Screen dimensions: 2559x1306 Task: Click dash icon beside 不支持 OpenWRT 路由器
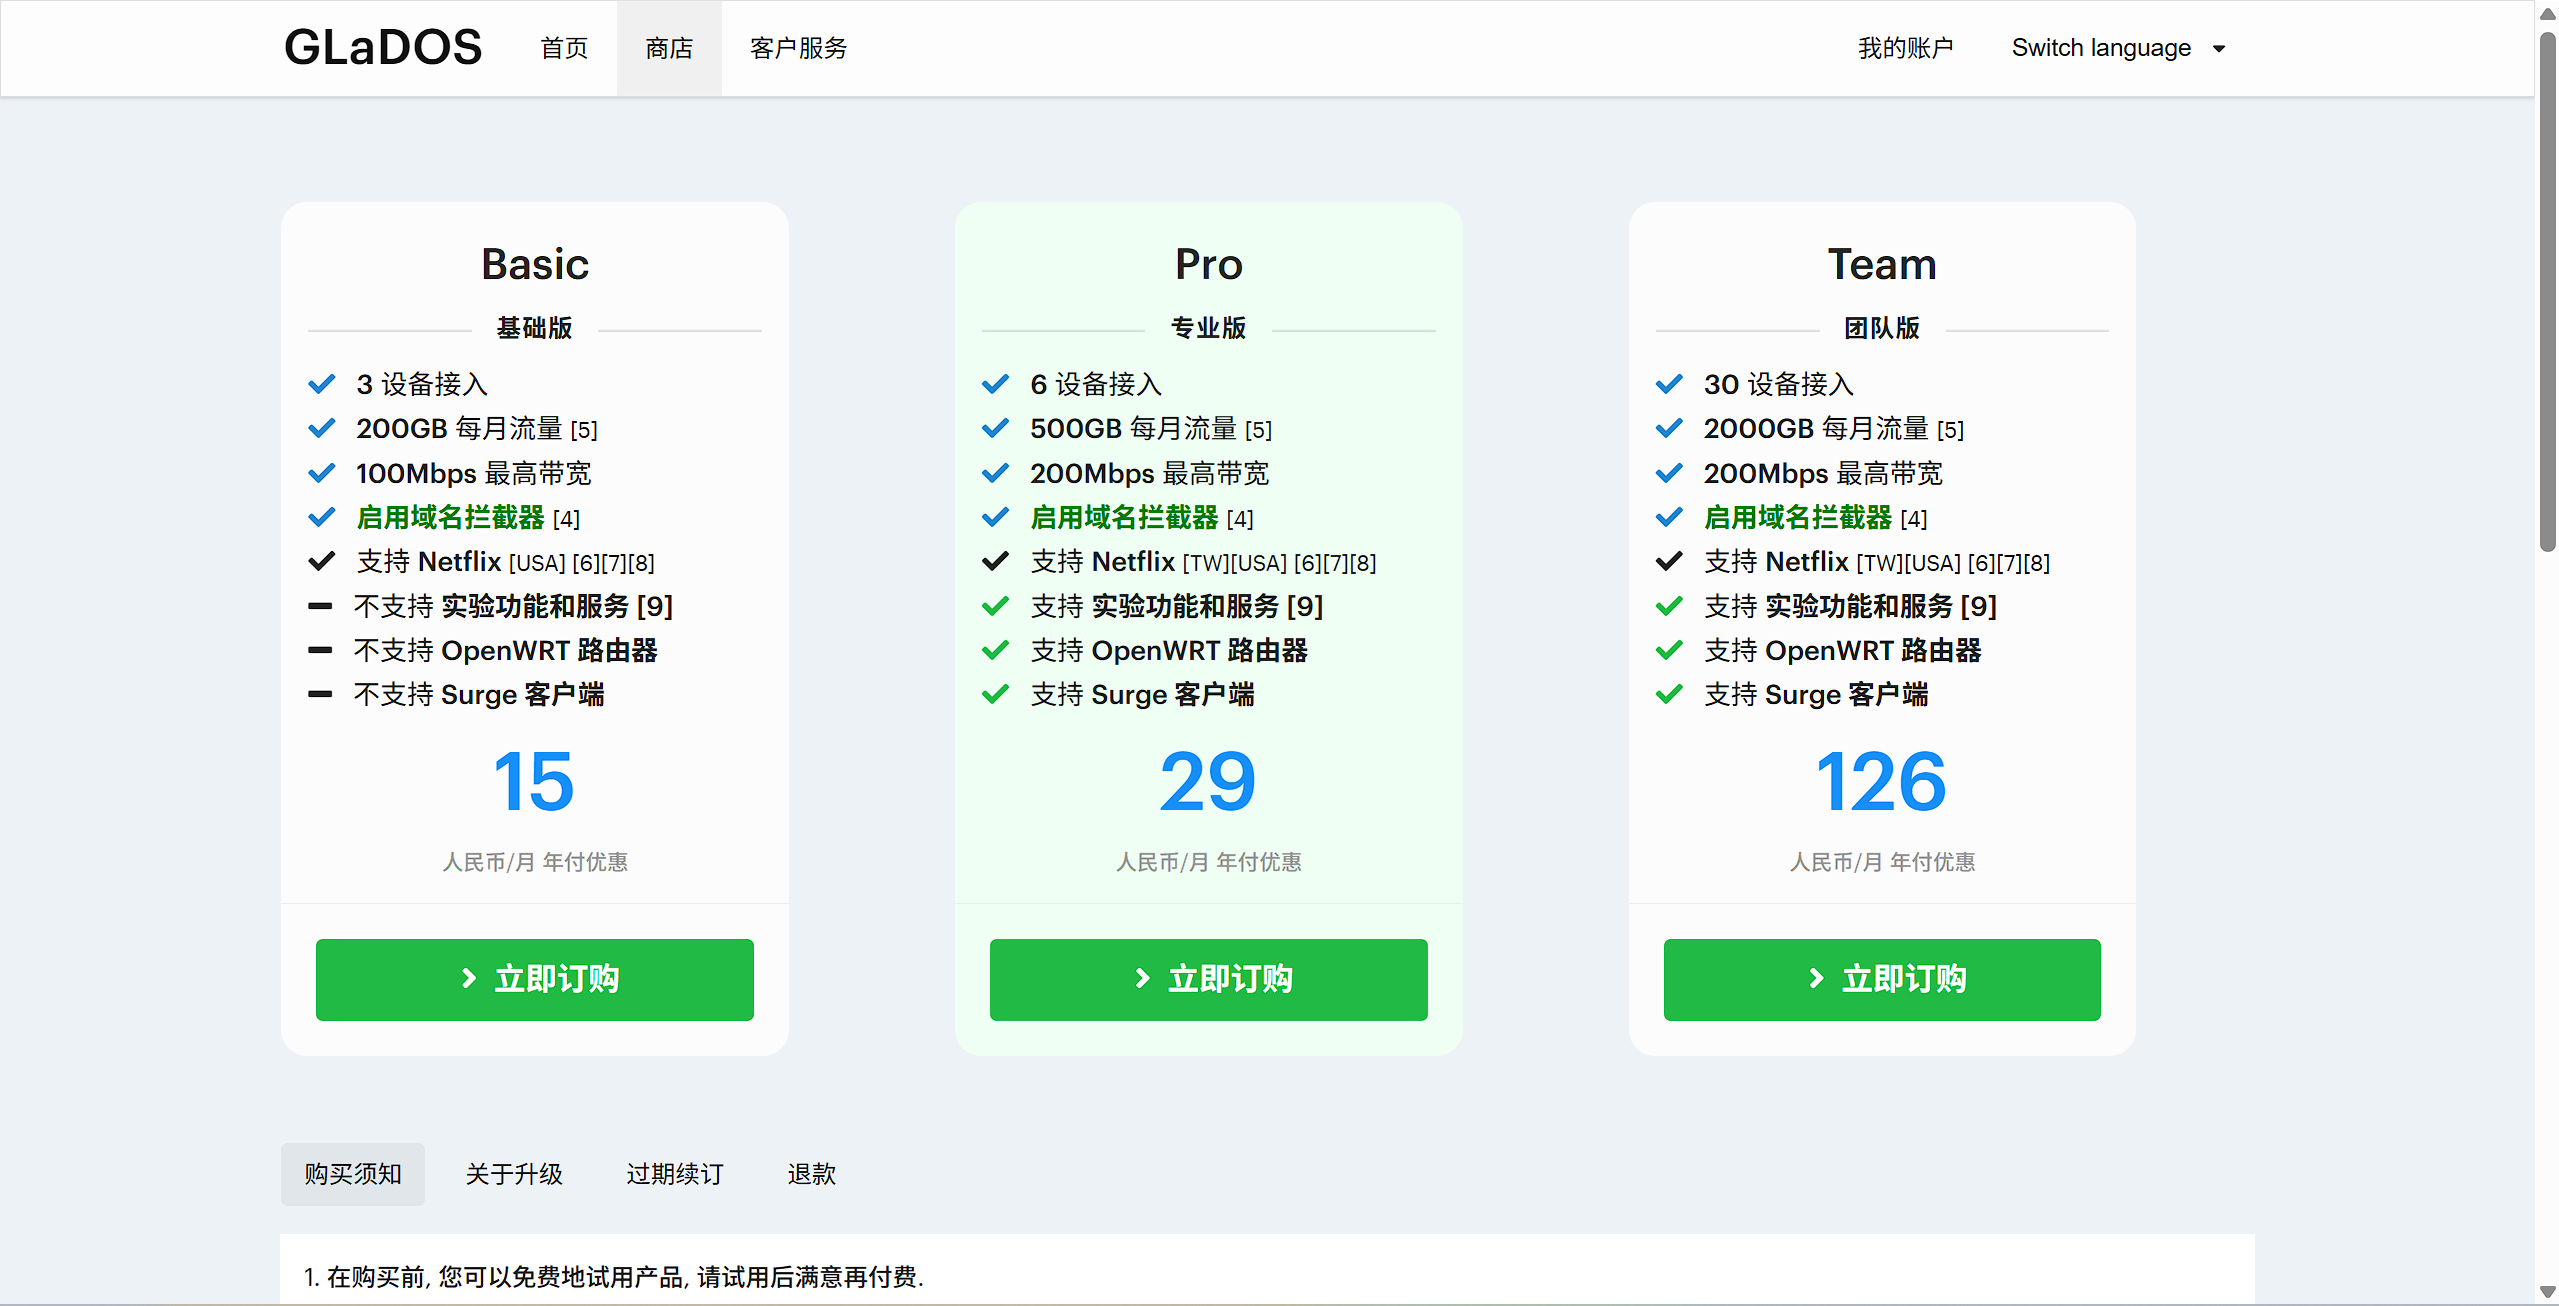click(320, 650)
